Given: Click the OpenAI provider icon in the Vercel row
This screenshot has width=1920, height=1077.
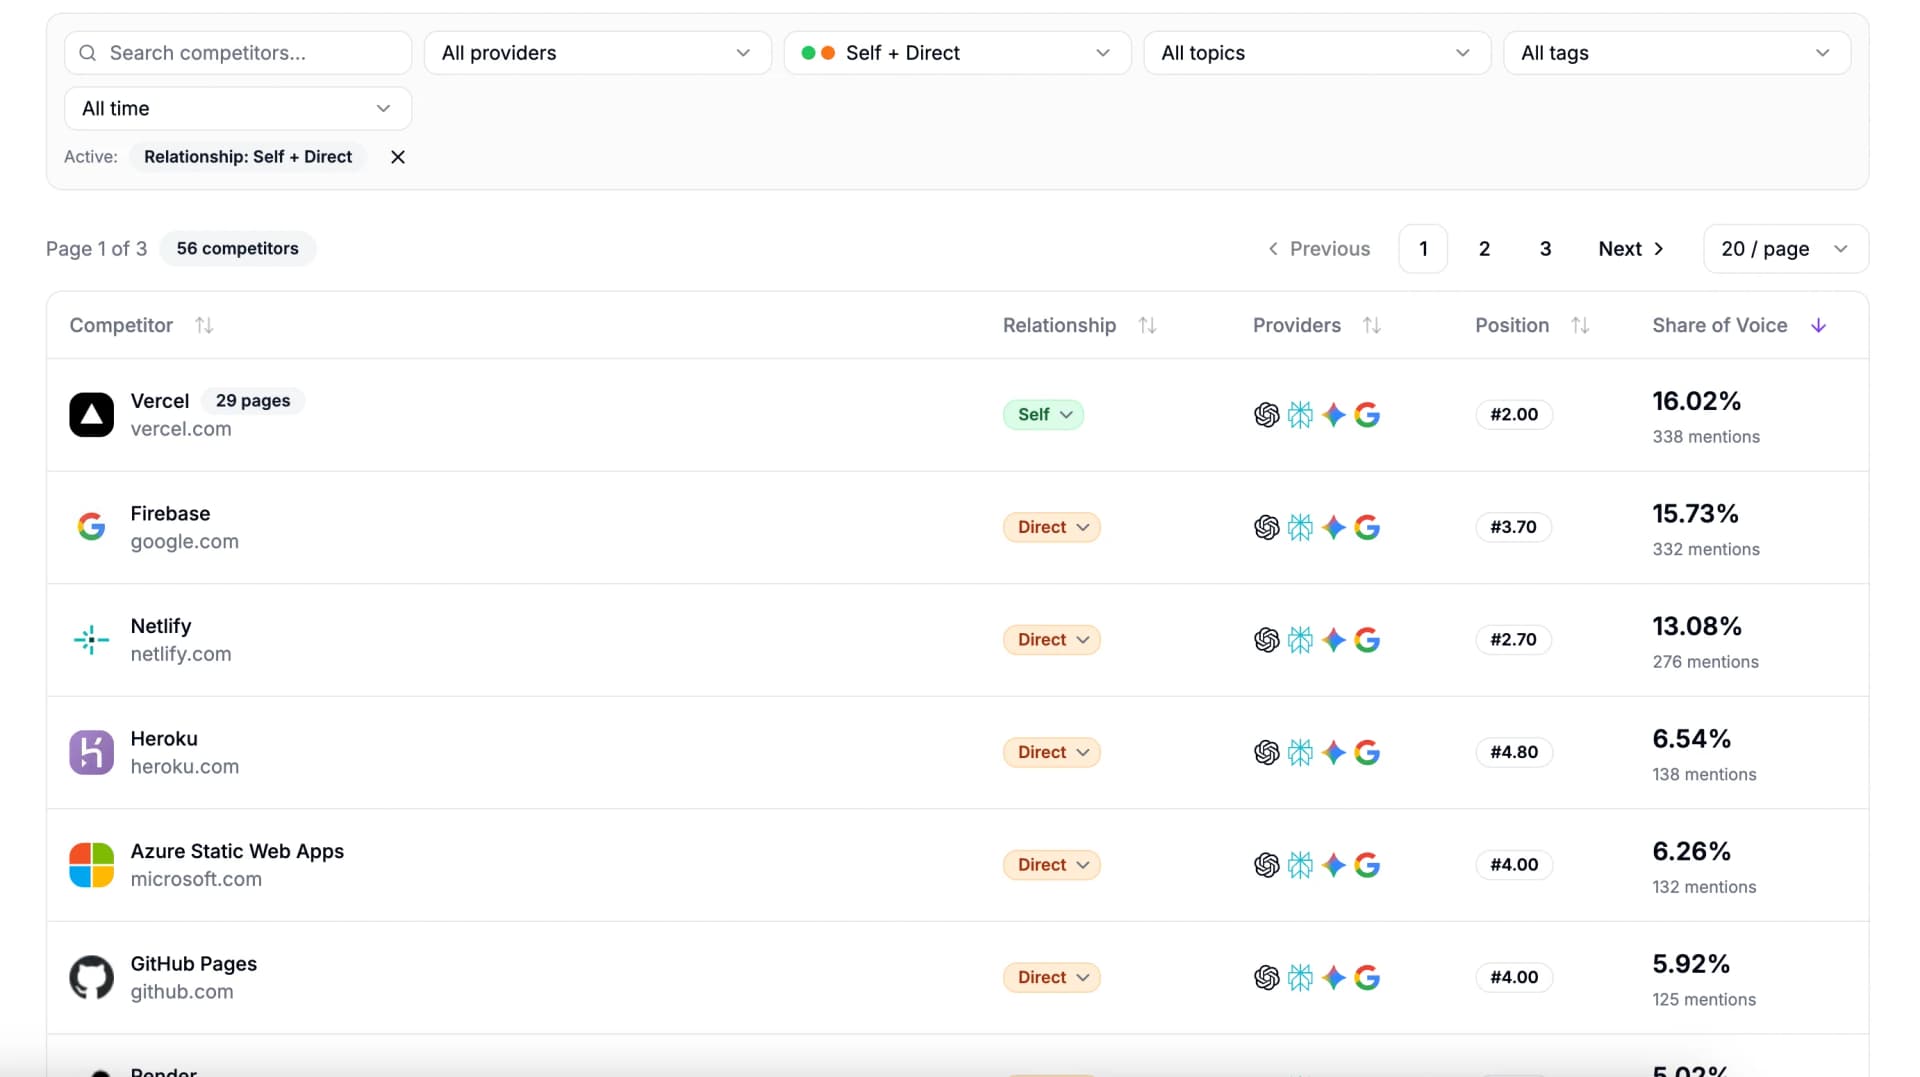Looking at the screenshot, I should click(x=1267, y=414).
